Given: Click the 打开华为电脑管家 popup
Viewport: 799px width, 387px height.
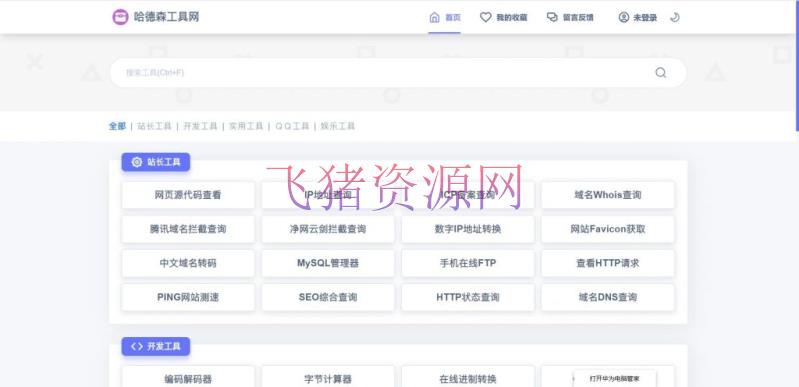Looking at the screenshot, I should 615,378.
